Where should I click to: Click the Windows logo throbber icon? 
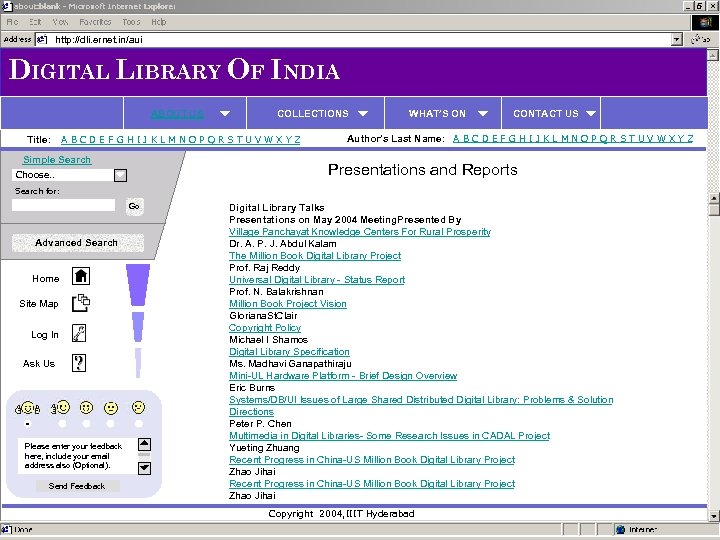(705, 22)
